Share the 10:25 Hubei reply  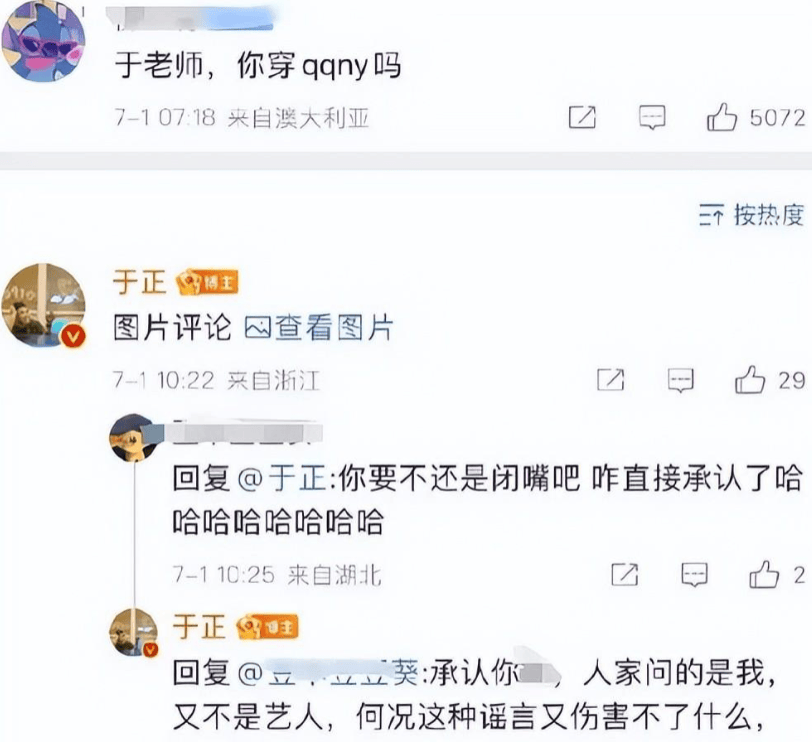[x=625, y=574]
